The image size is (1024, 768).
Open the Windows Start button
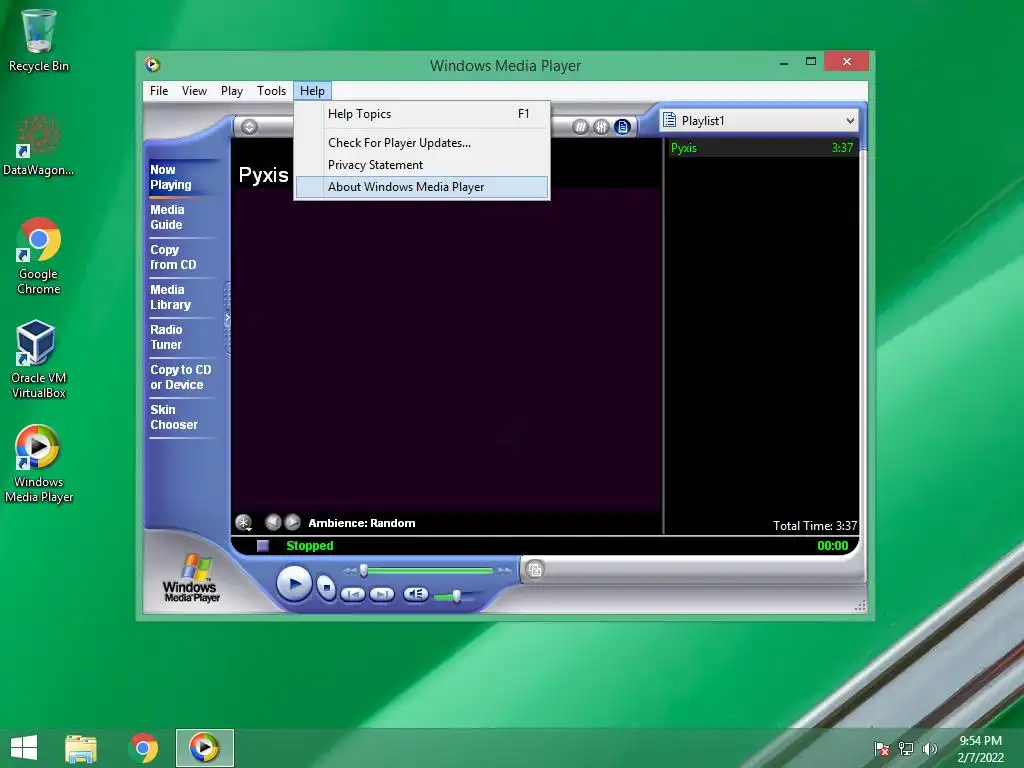coord(24,748)
